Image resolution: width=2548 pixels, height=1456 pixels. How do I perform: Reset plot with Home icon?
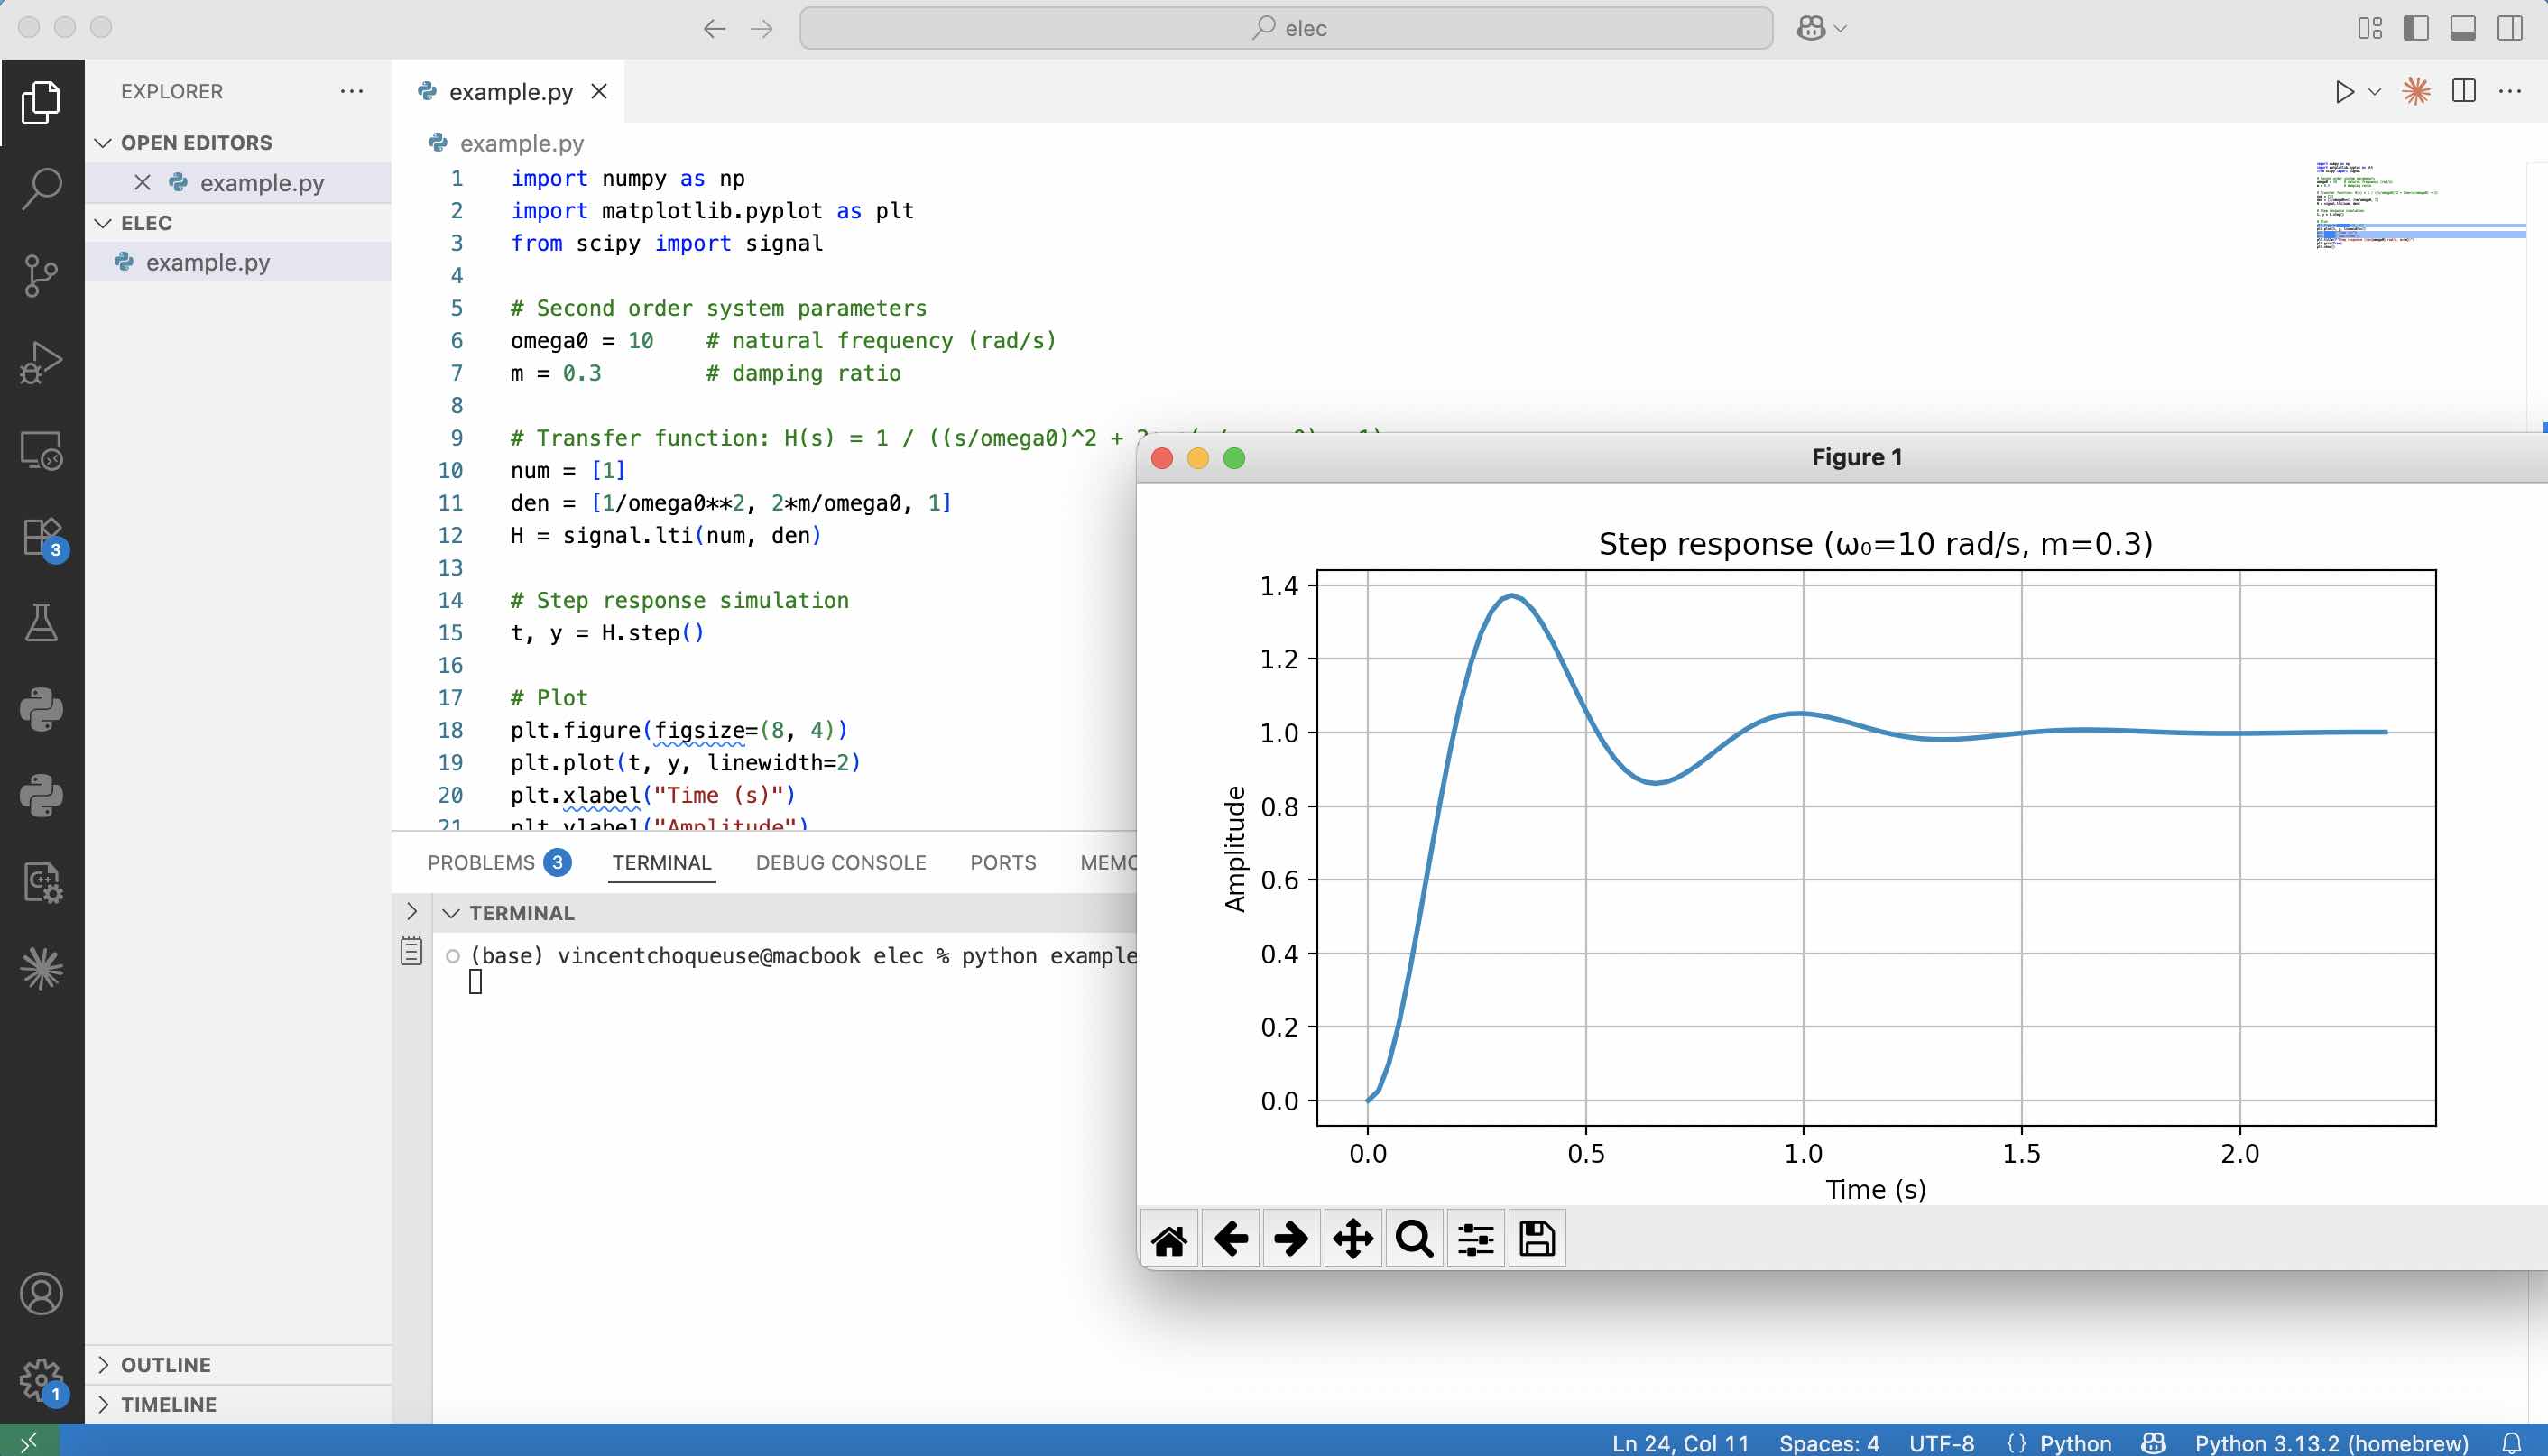pos(1169,1239)
